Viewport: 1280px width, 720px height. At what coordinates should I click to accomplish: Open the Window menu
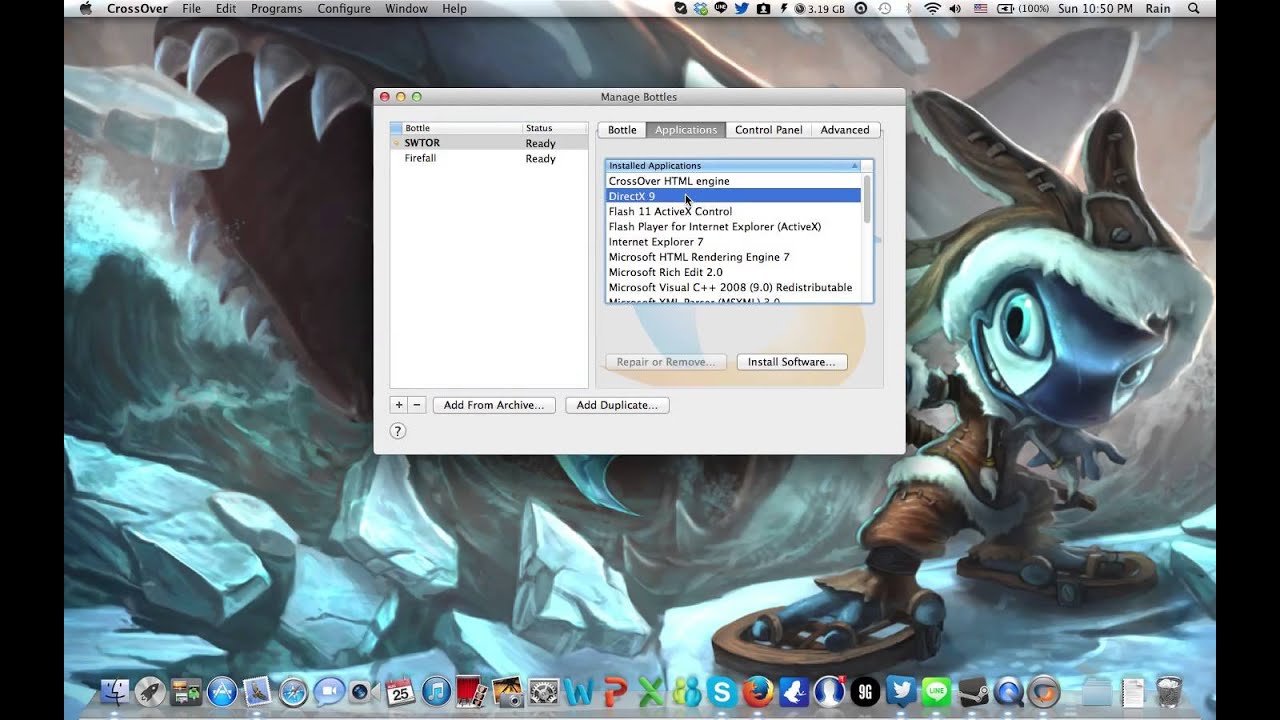[406, 8]
